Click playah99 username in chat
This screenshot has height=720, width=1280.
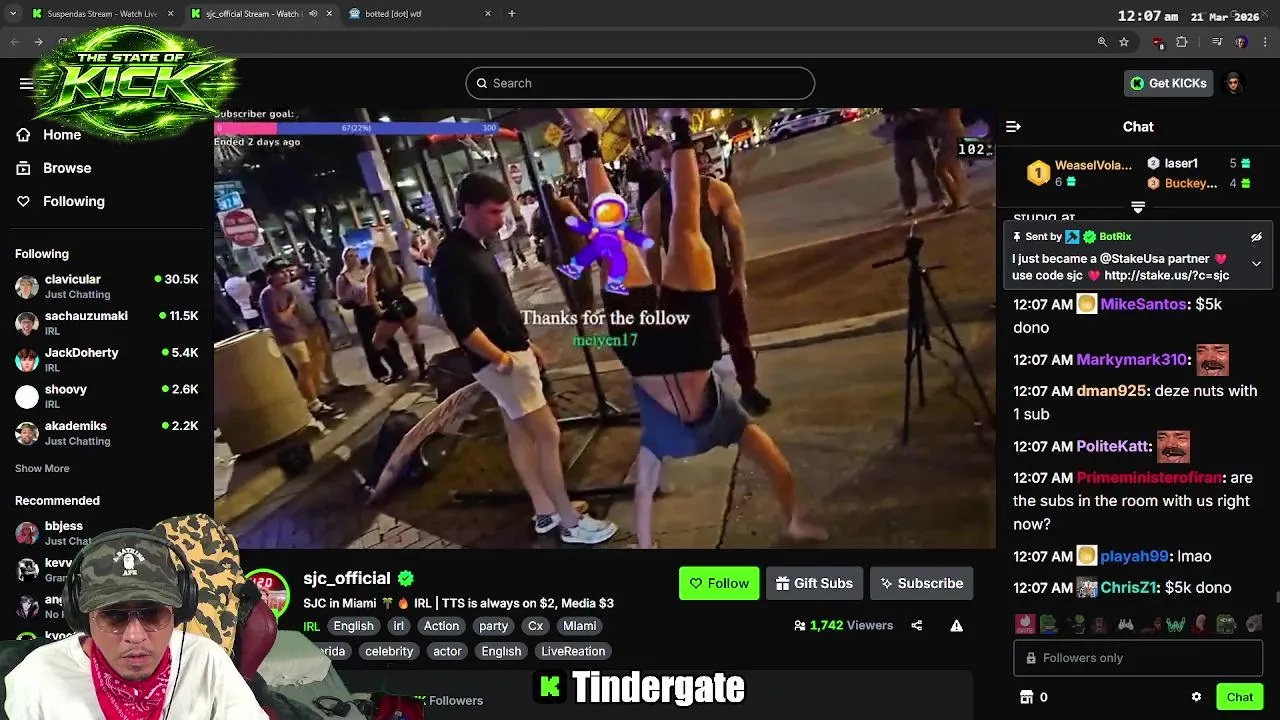pyautogui.click(x=1134, y=556)
